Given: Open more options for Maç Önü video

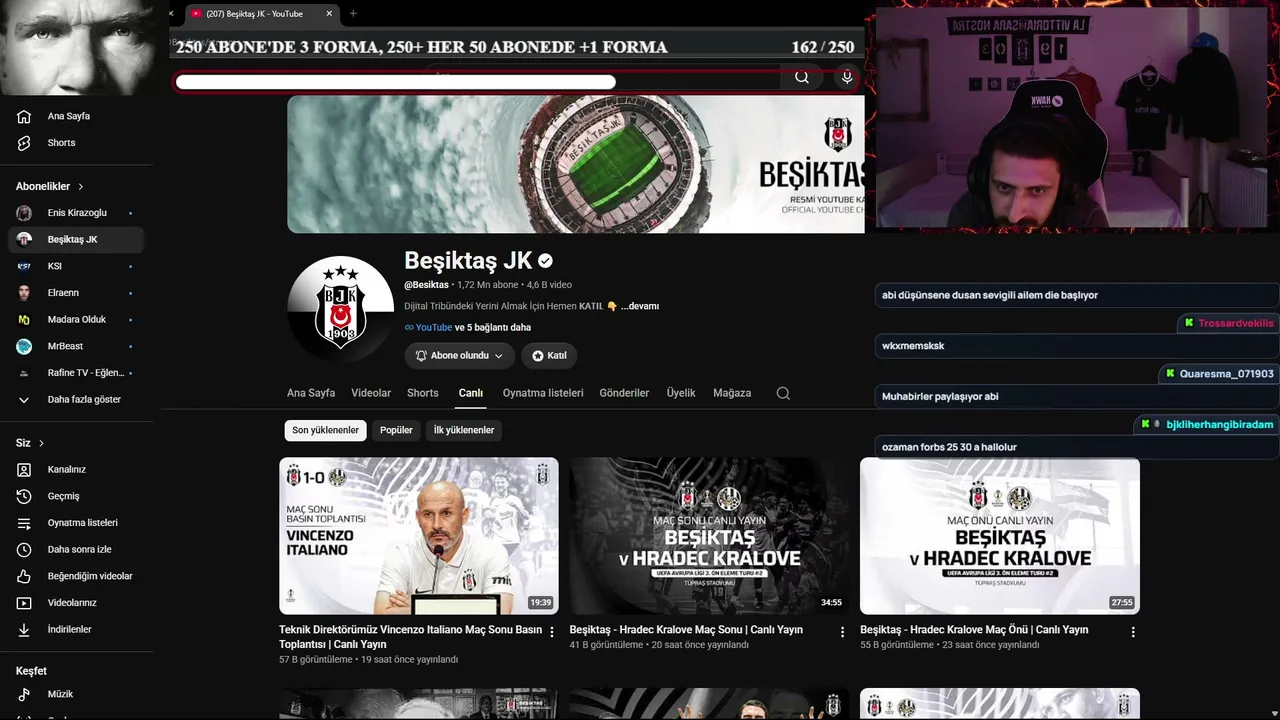Looking at the screenshot, I should coord(1133,632).
